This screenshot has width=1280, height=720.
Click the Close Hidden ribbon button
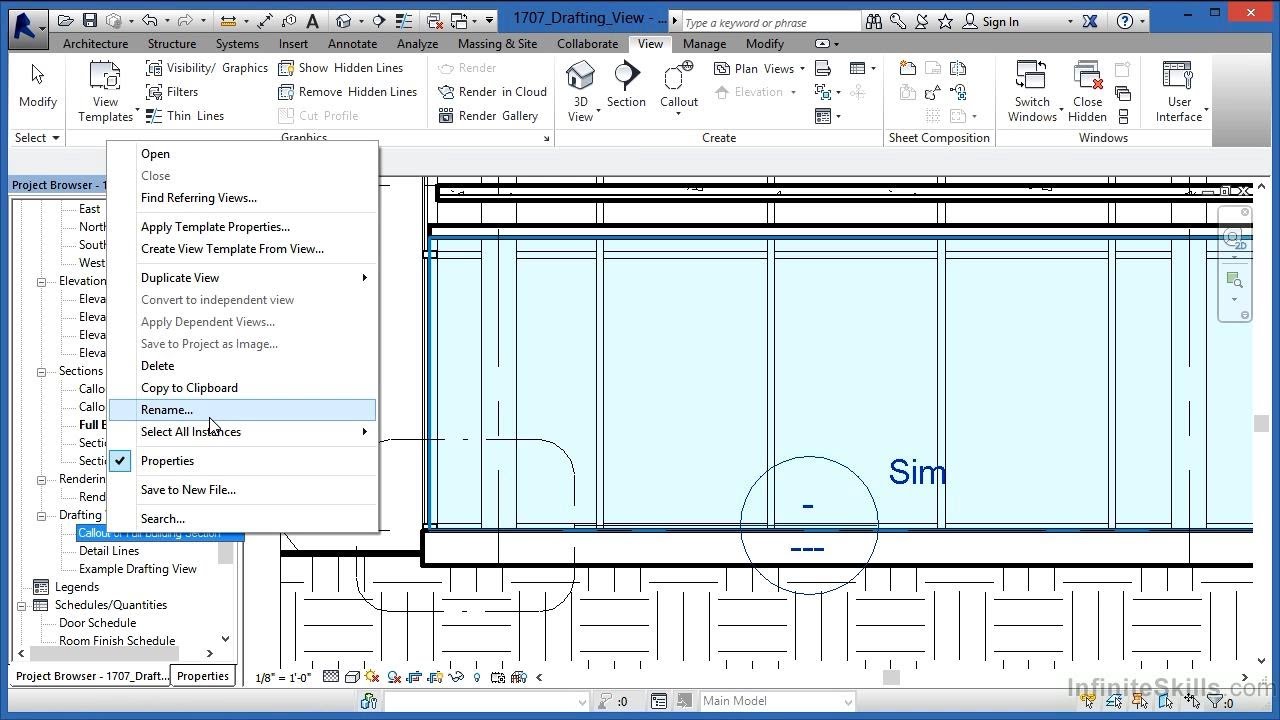[x=1087, y=92]
